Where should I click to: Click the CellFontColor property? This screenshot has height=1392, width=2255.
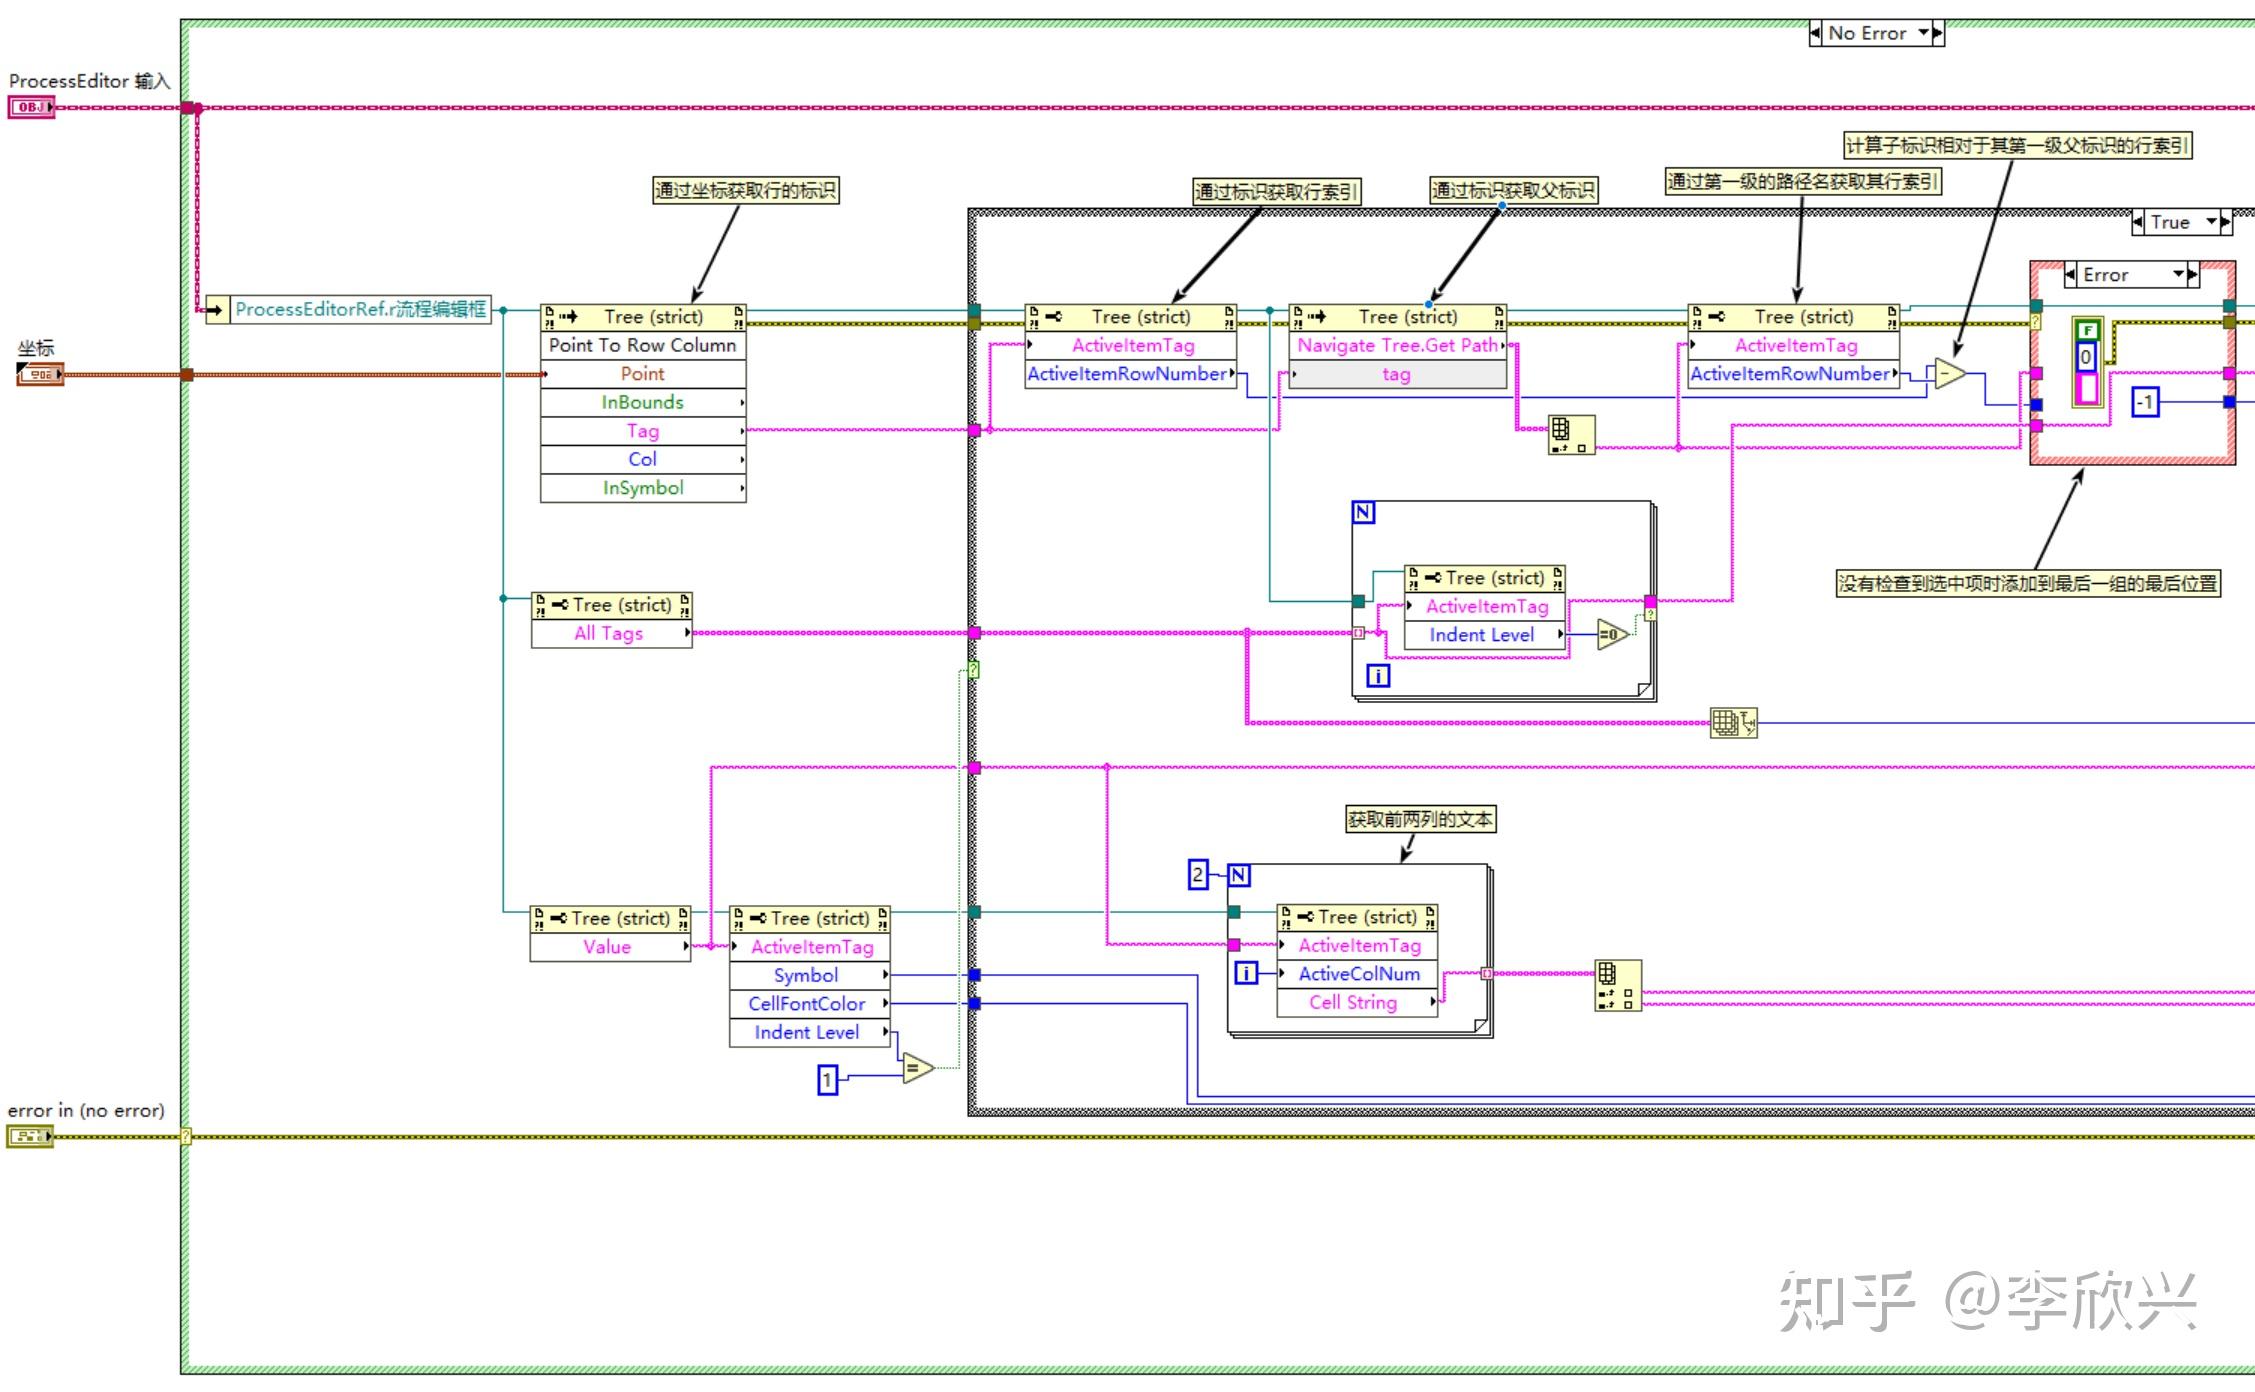click(809, 1004)
